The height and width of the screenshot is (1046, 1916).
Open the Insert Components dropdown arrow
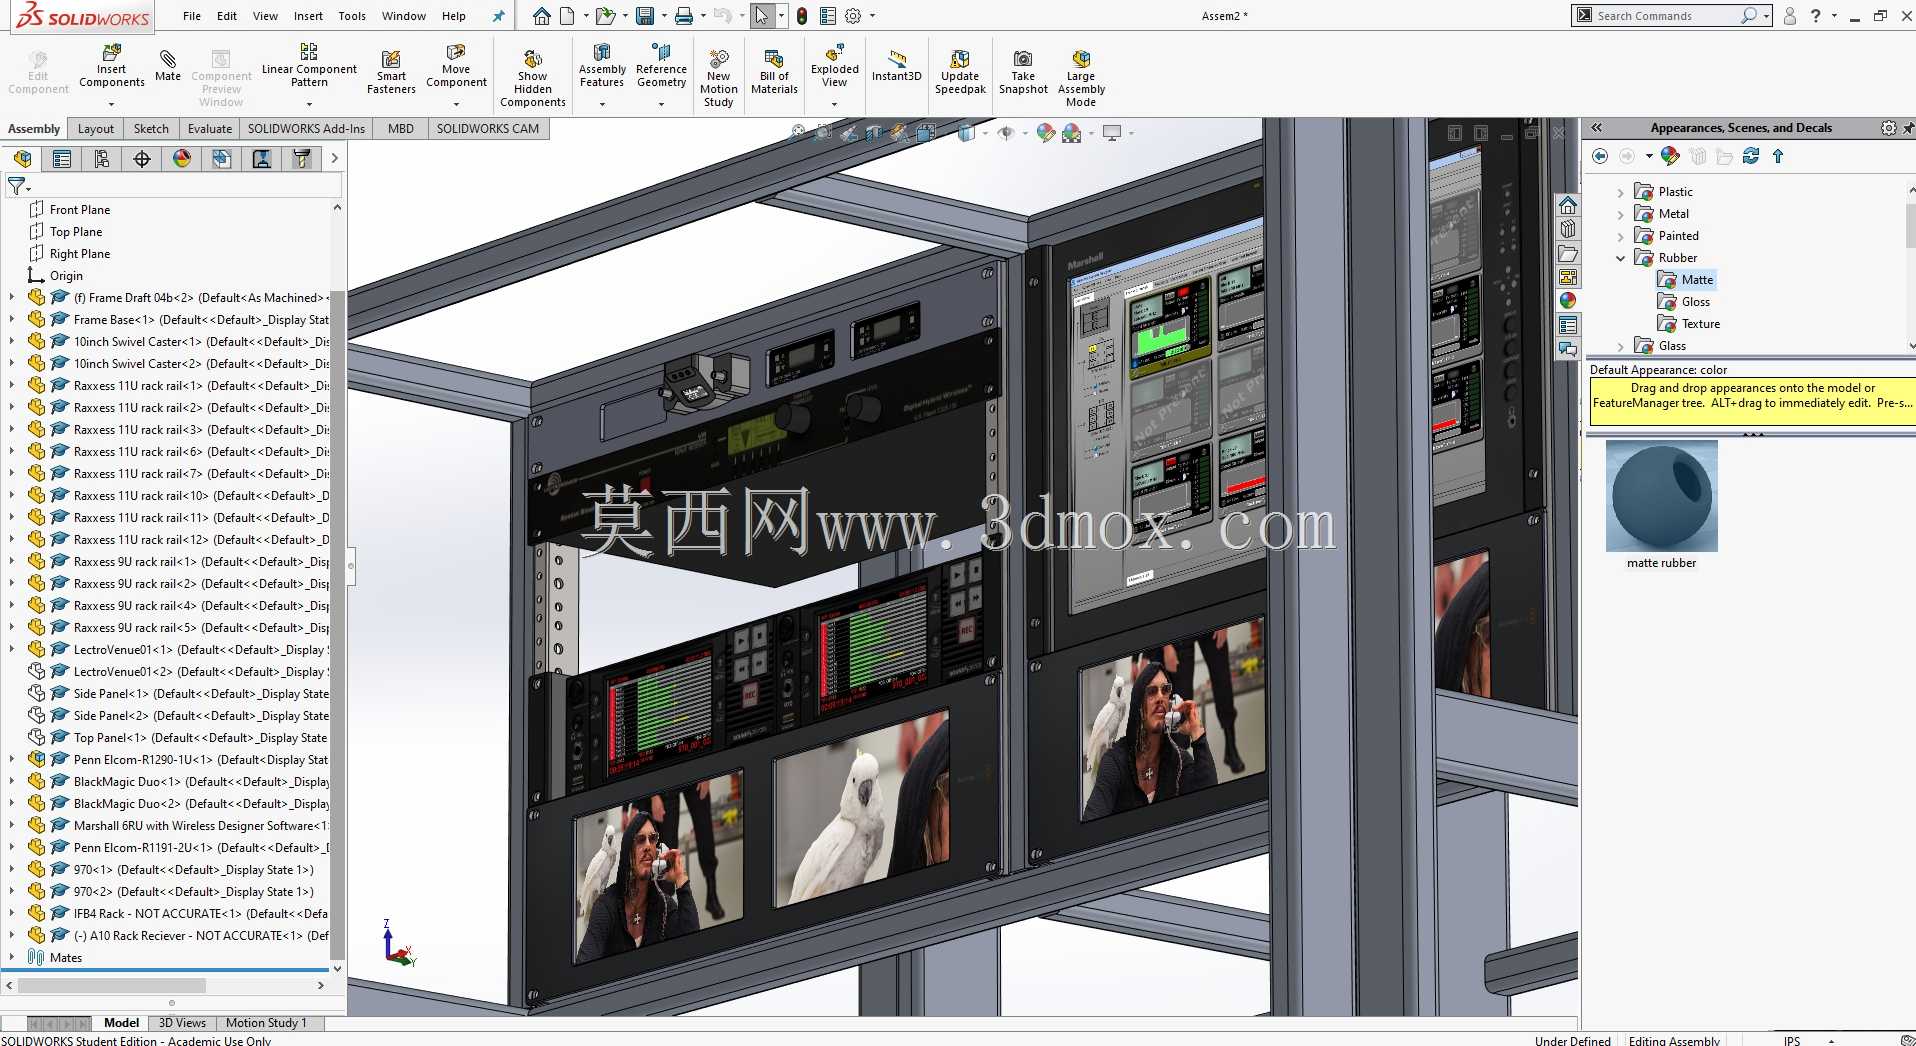pos(111,104)
